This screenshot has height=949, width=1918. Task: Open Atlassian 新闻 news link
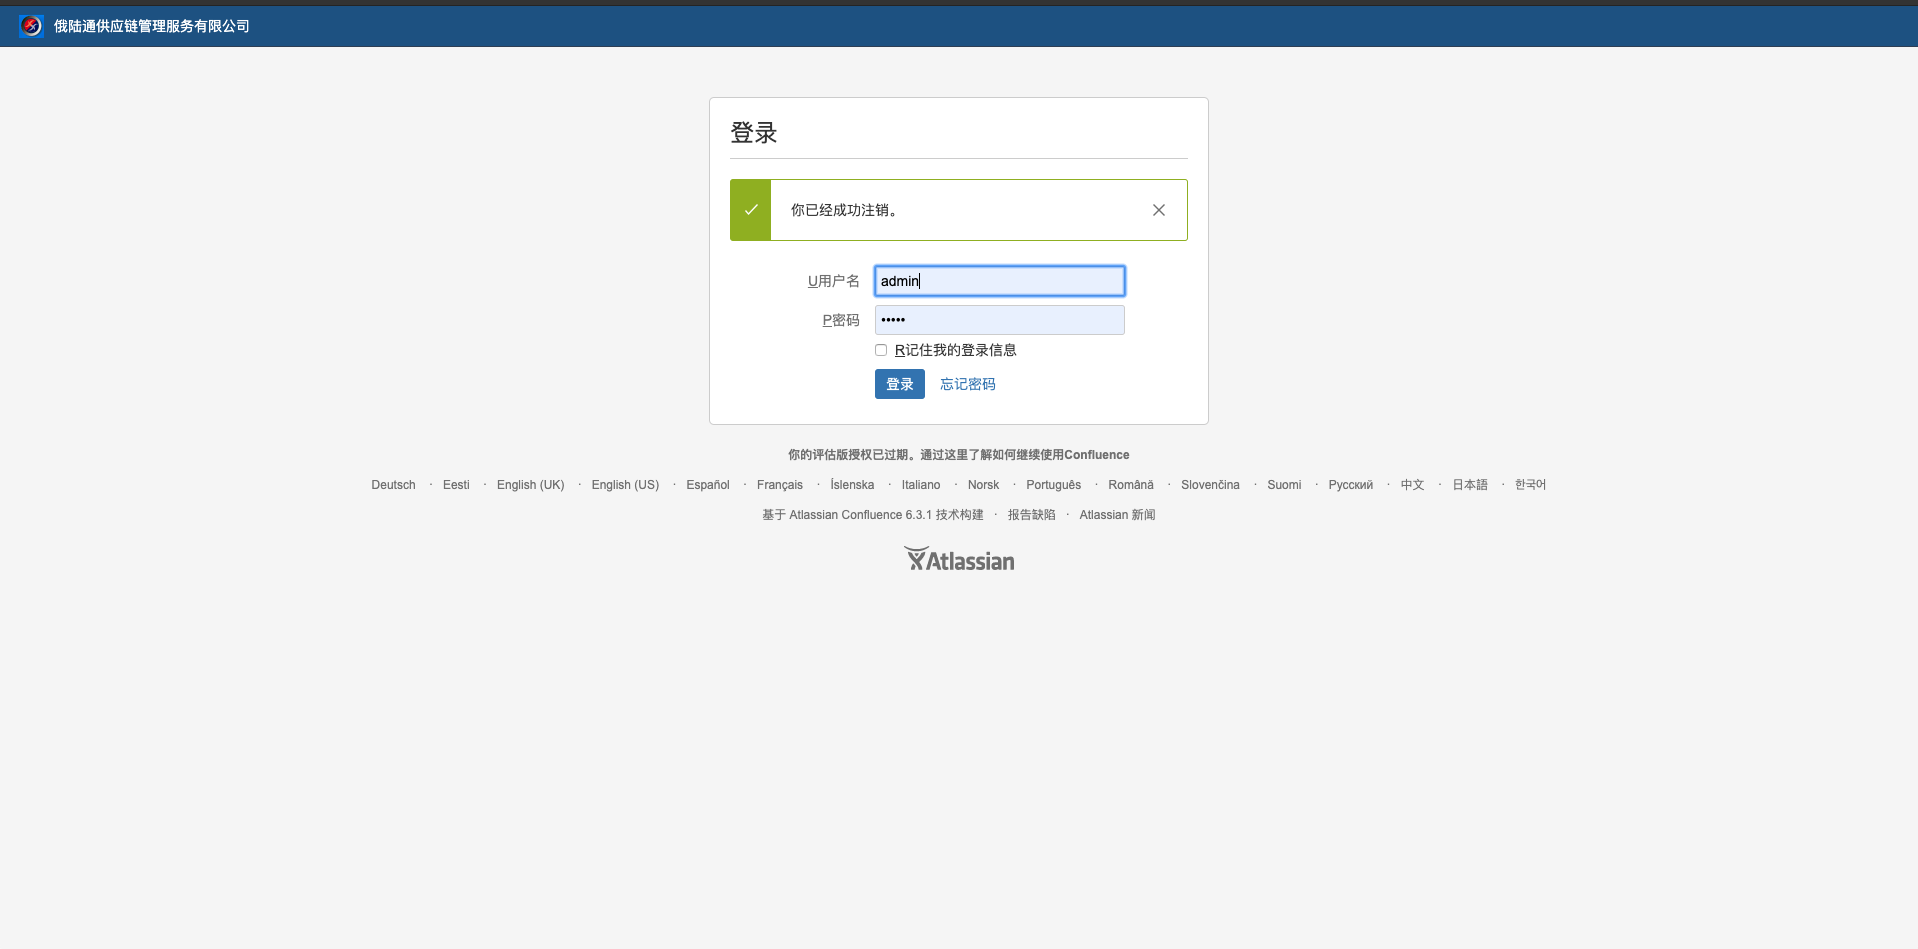tap(1117, 515)
